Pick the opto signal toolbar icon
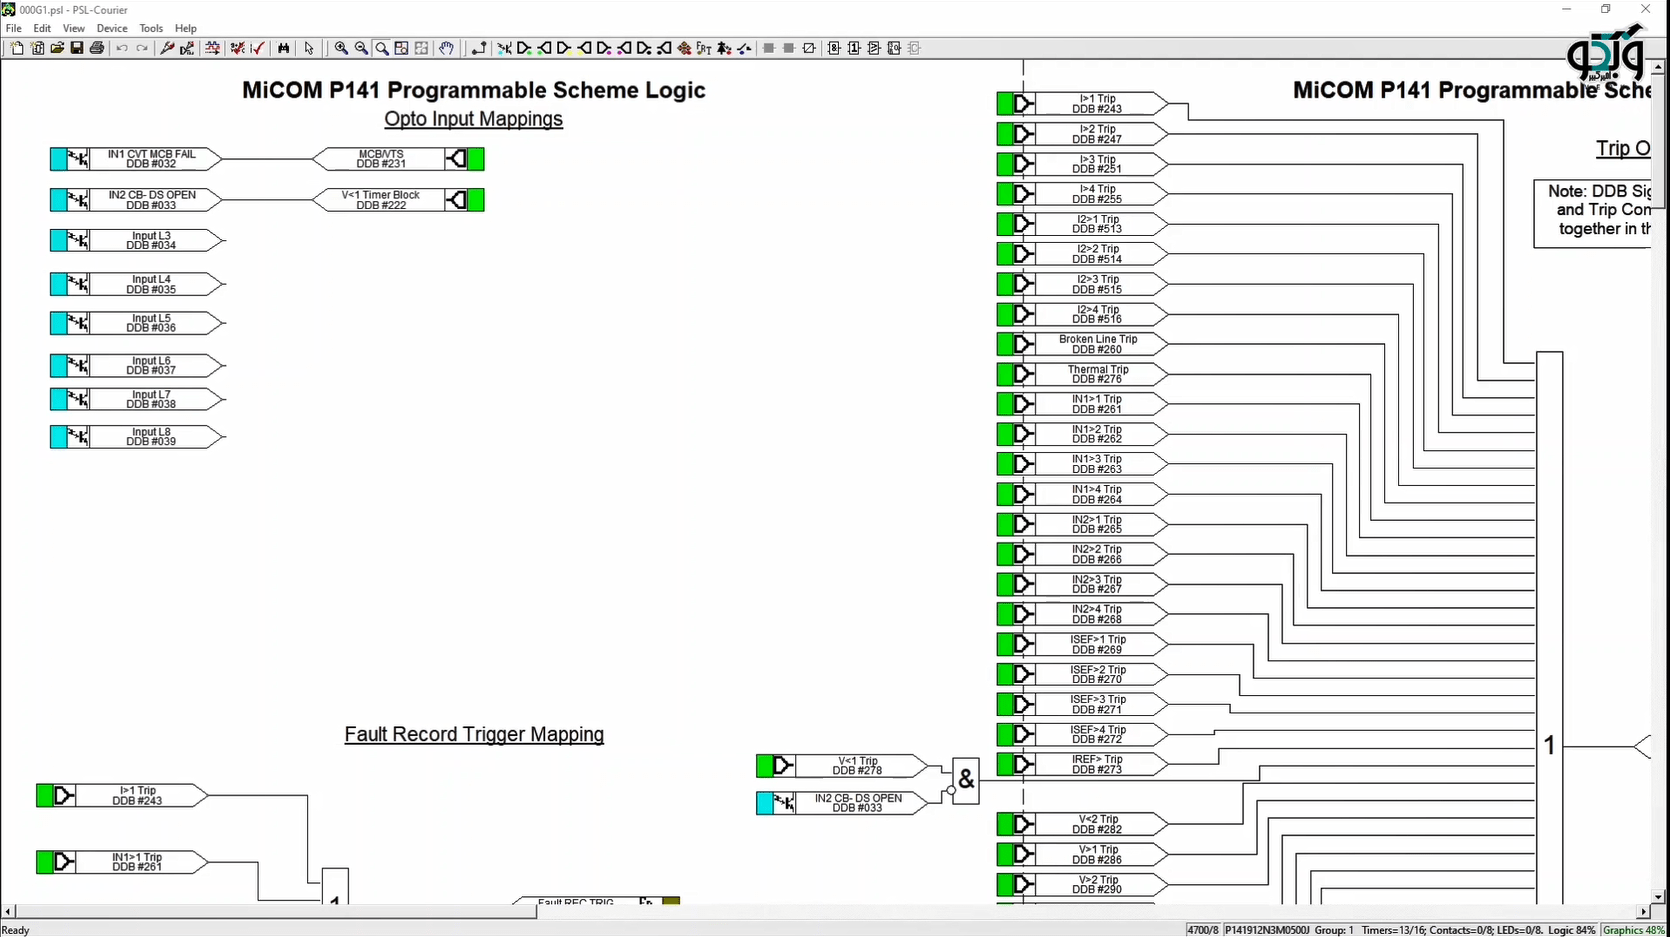 coord(504,48)
